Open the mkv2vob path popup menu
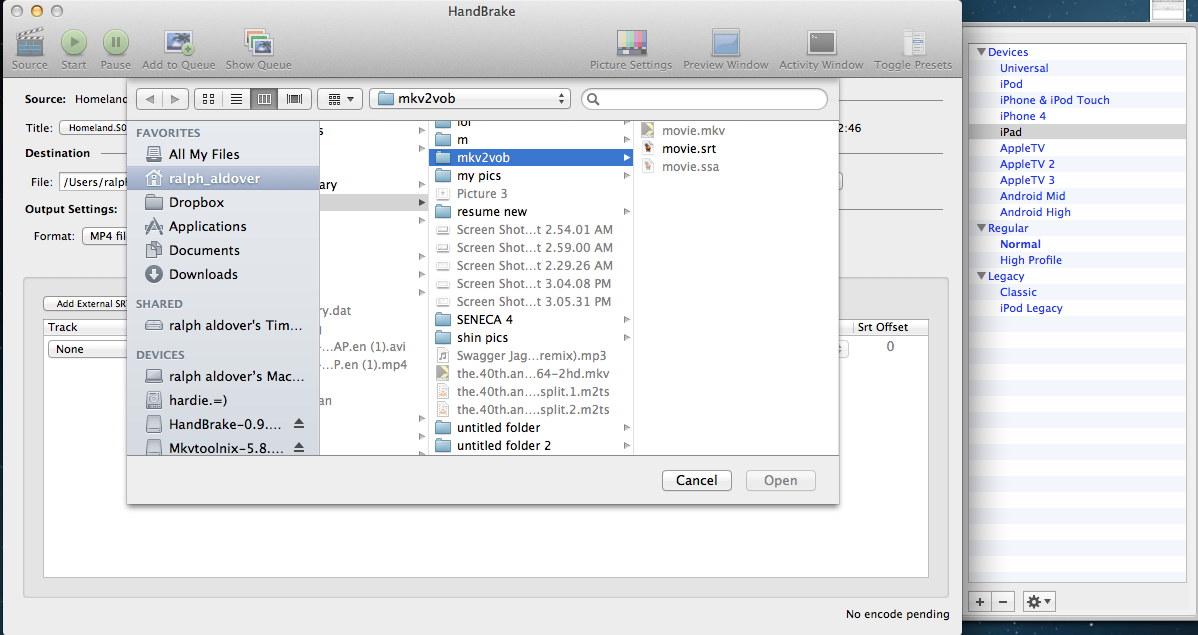Viewport: 1198px width, 635px height. pyautogui.click(x=470, y=99)
